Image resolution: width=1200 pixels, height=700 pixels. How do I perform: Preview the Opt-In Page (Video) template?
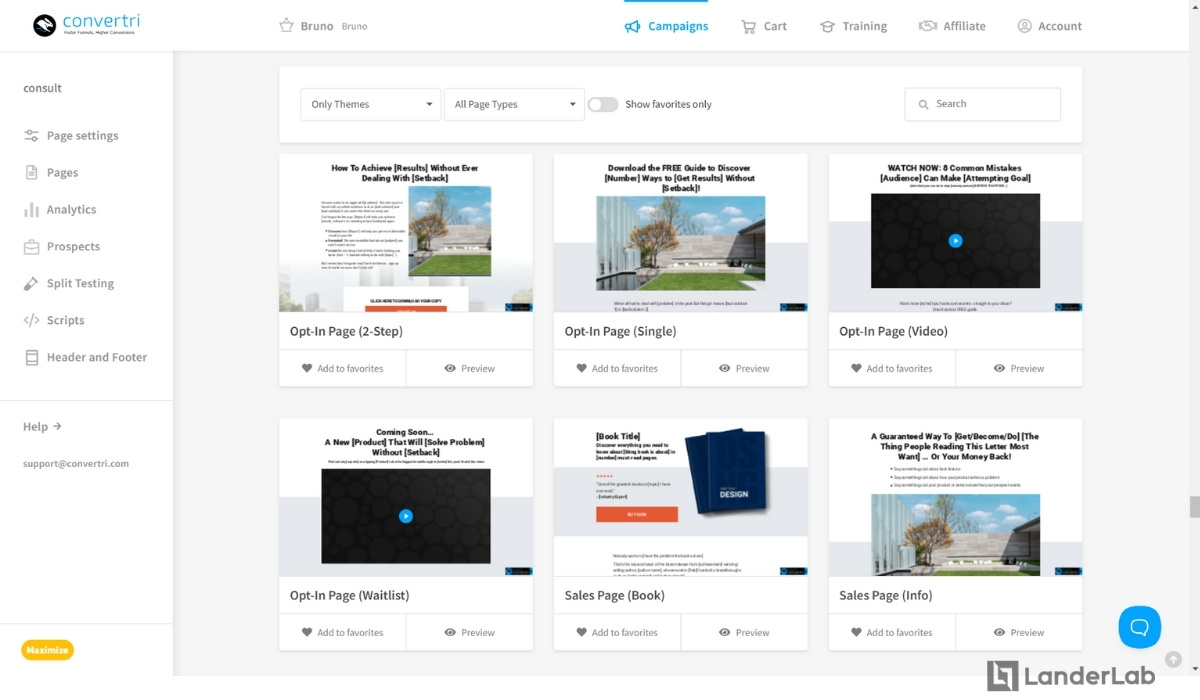[1019, 369]
